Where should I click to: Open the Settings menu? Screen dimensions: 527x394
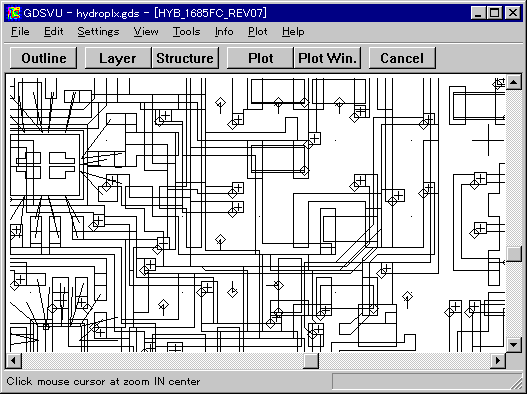pyautogui.click(x=98, y=32)
